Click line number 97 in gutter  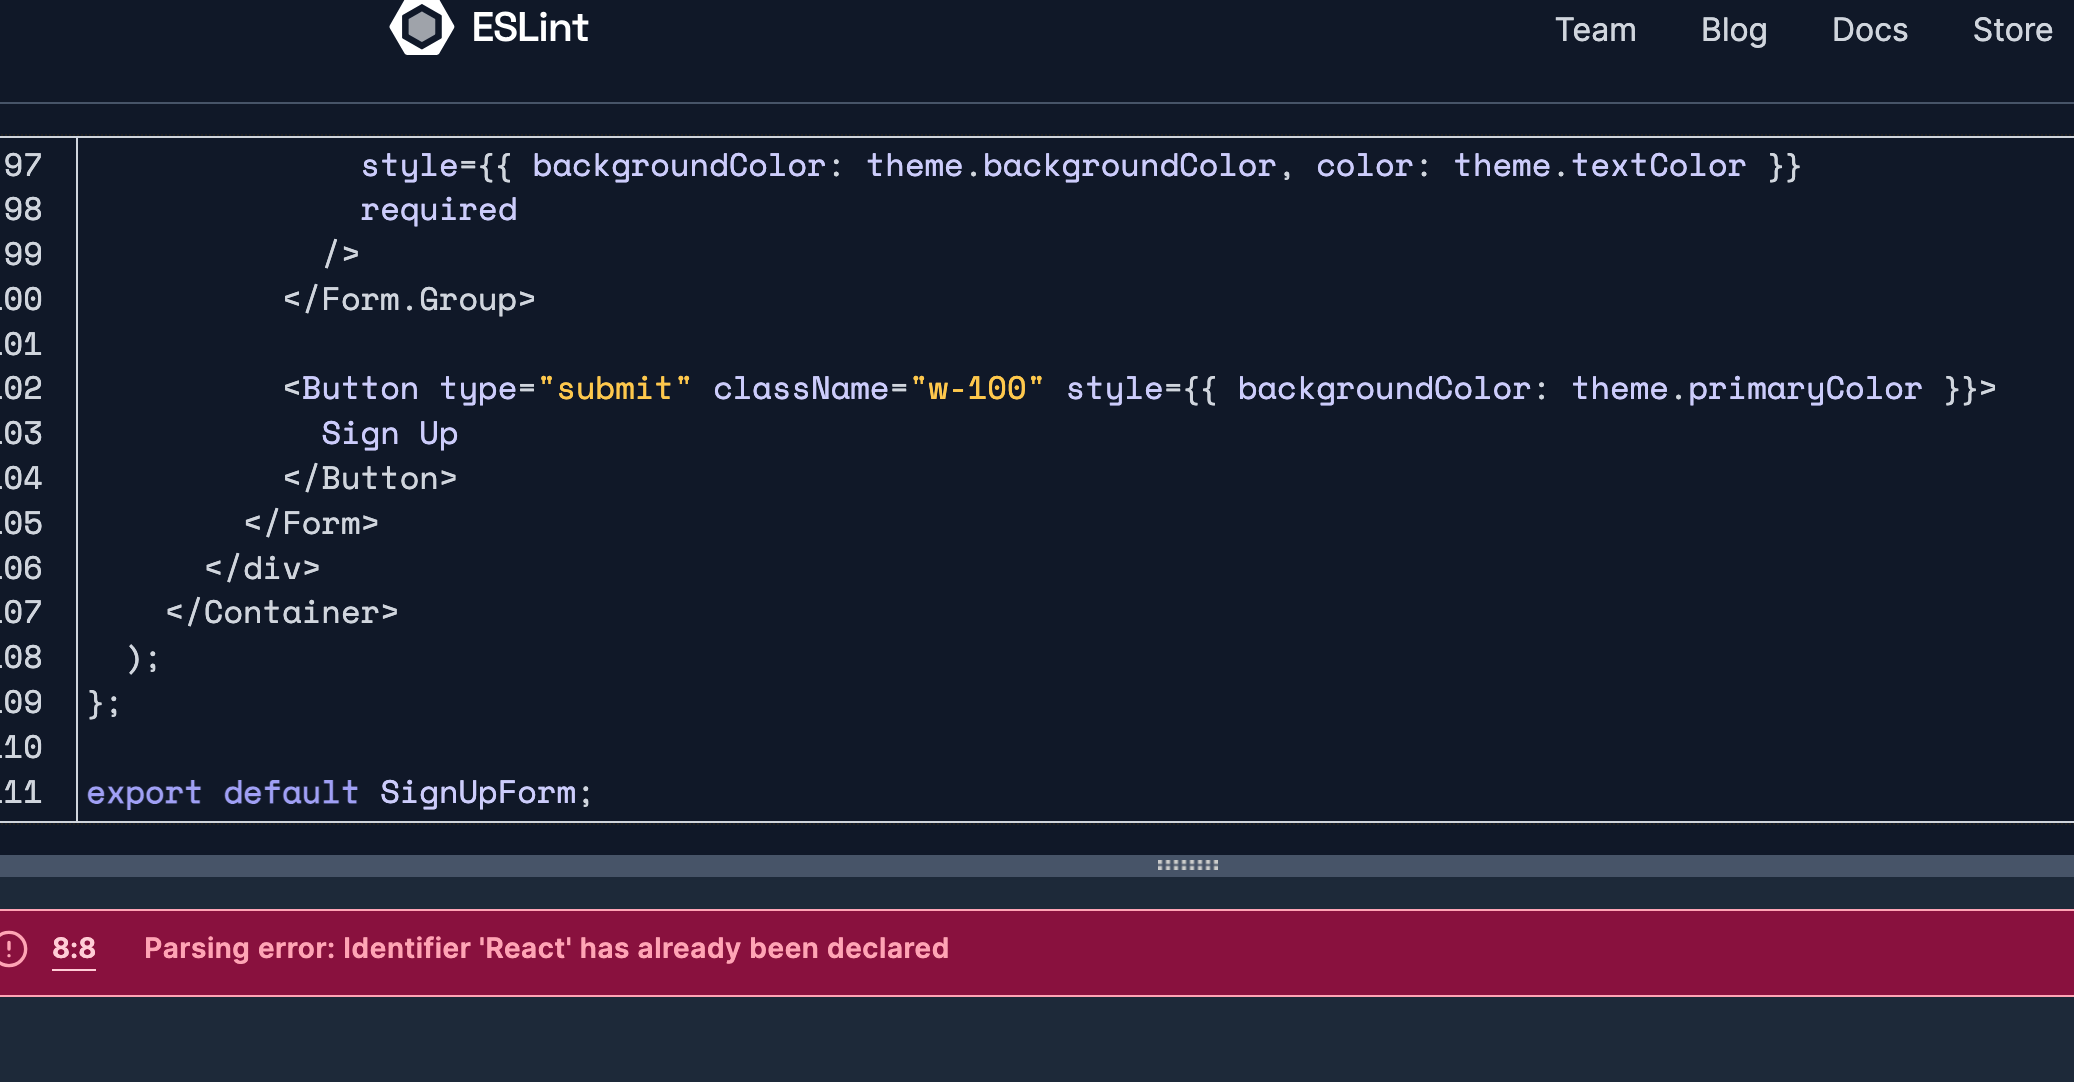click(x=22, y=165)
